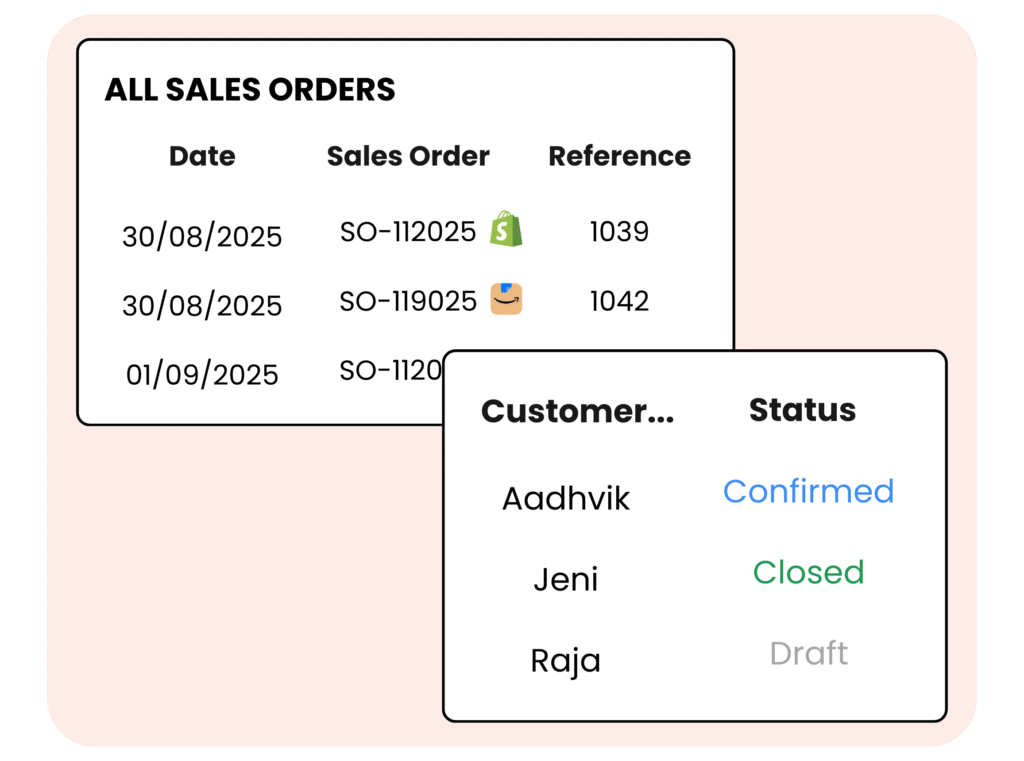1024x761 pixels.
Task: Open the partially hidden SO-1120 order
Action: [x=390, y=370]
